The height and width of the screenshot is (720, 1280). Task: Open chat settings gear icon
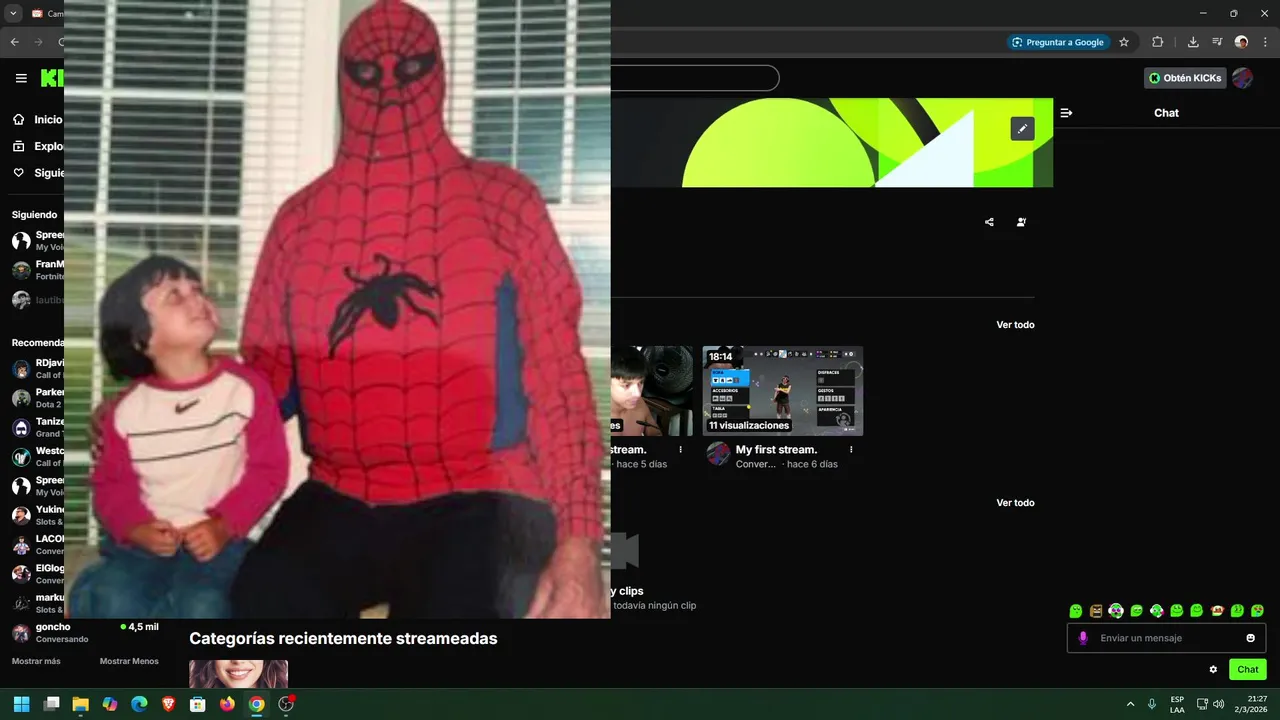click(x=1213, y=670)
